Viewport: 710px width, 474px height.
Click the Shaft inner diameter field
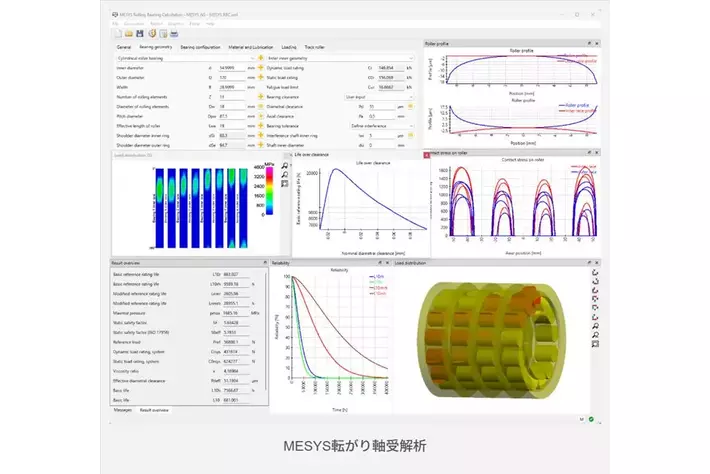tap(382, 145)
